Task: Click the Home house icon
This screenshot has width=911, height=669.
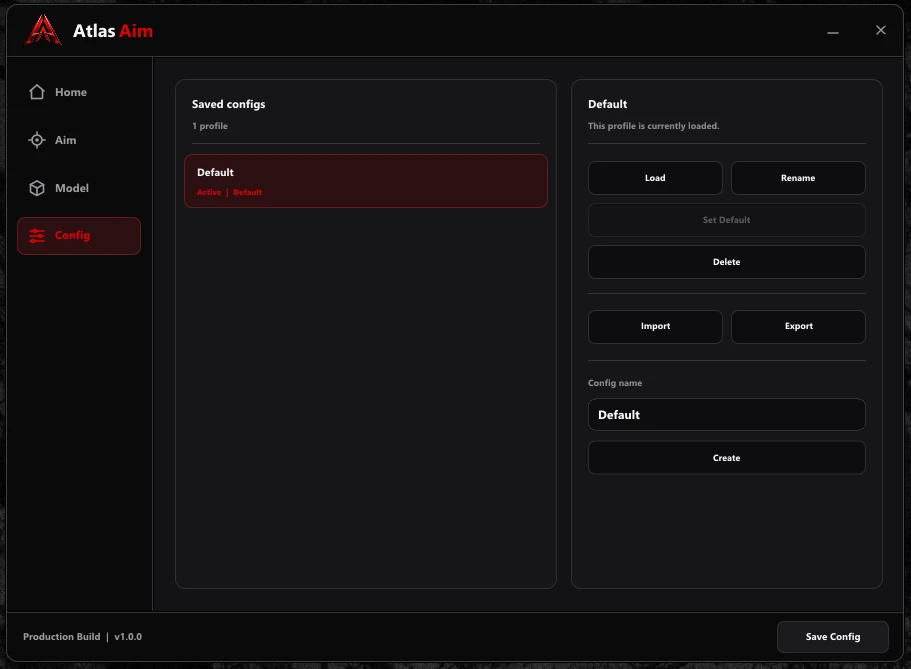Action: coord(37,92)
